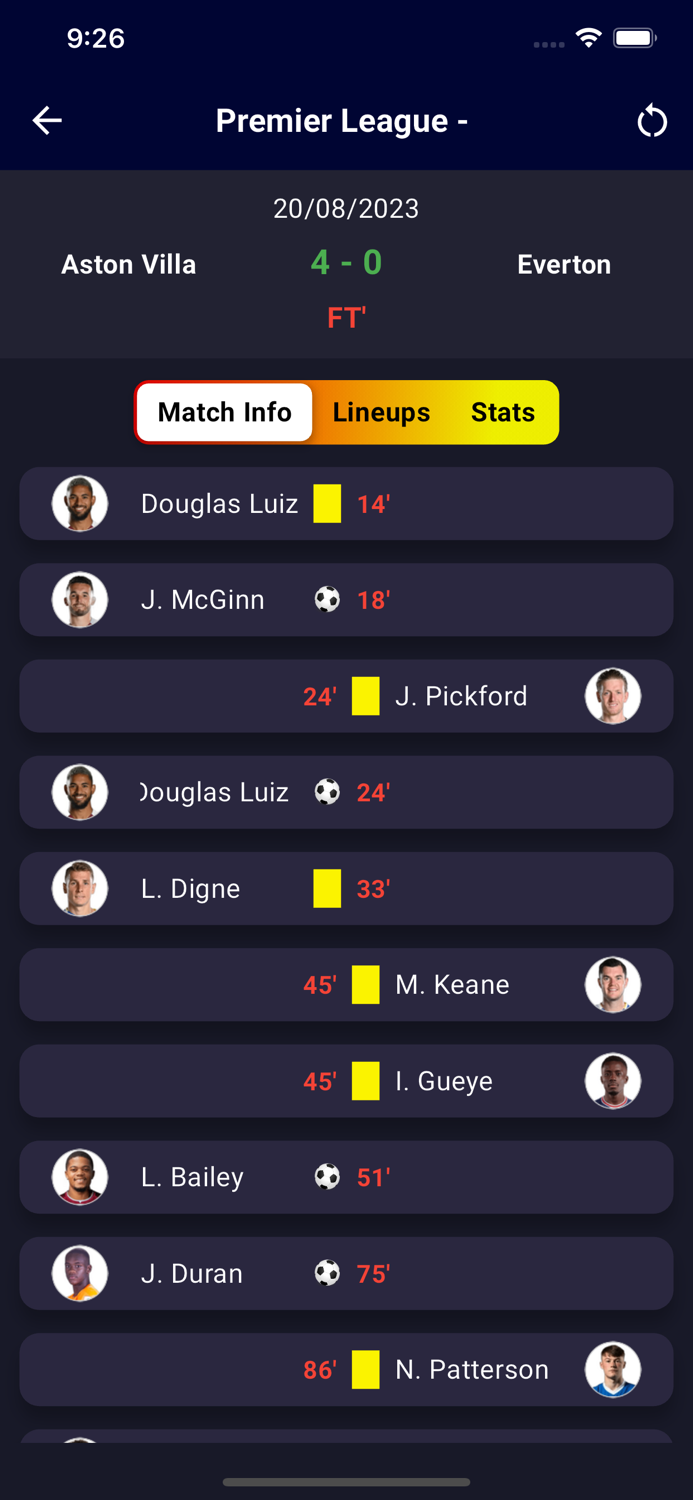This screenshot has width=693, height=1500.
Task: Click the yellow card icon for J. Pickford
Action: (364, 696)
